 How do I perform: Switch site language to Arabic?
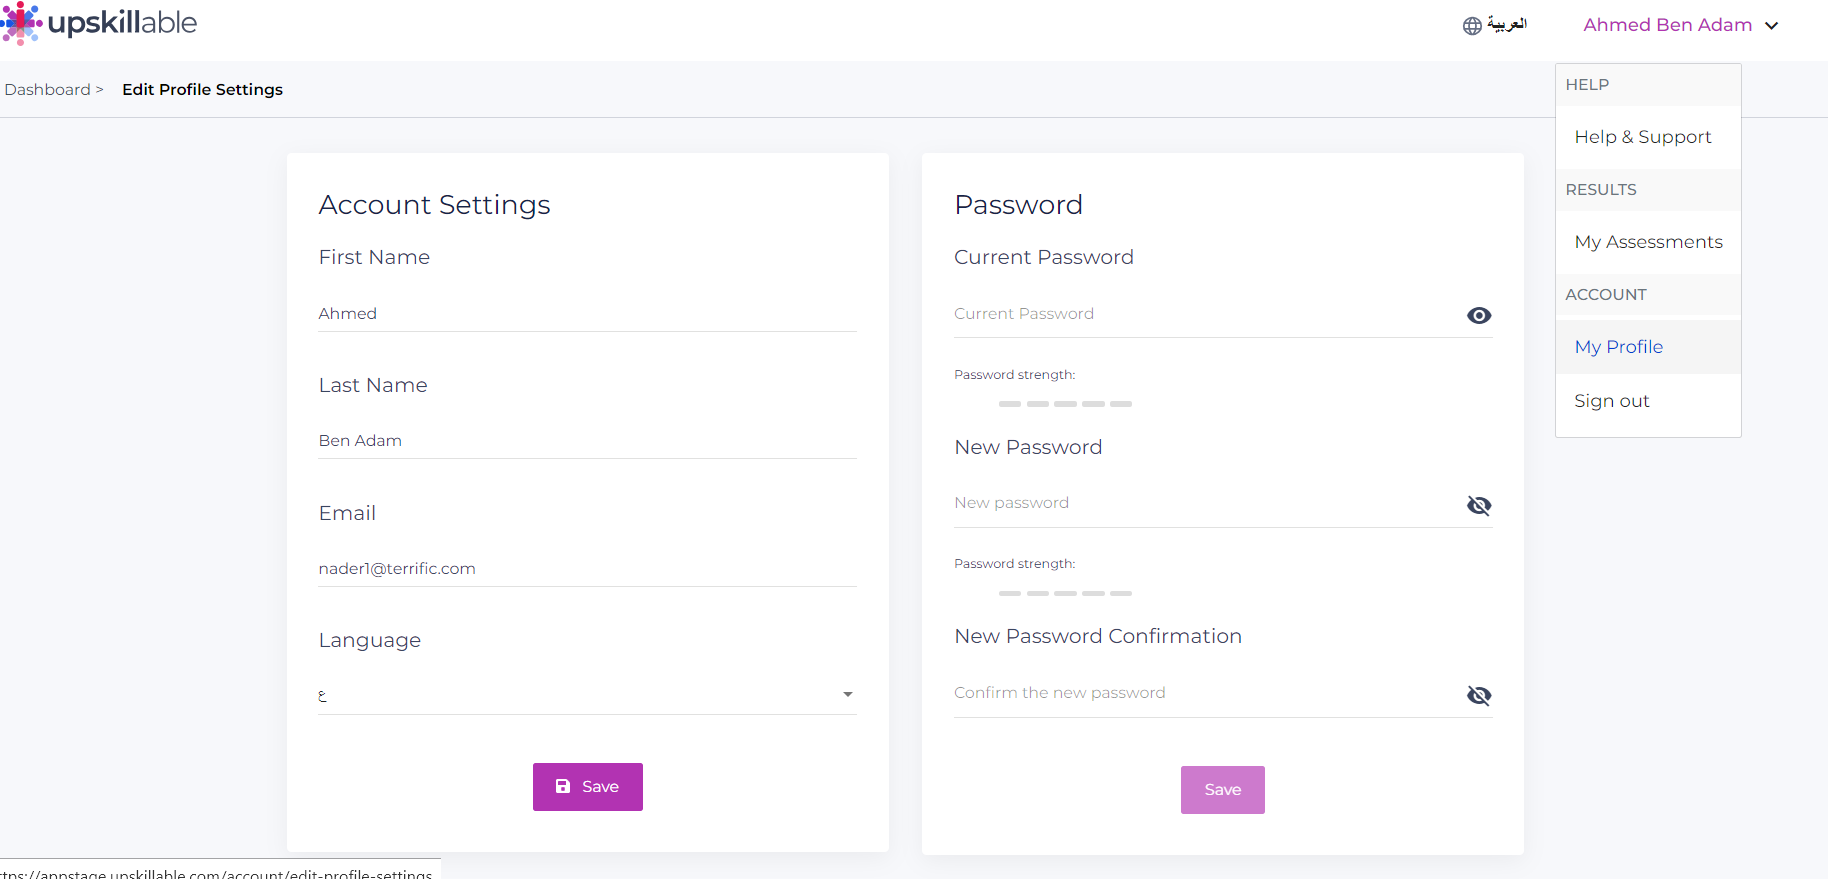1506,25
